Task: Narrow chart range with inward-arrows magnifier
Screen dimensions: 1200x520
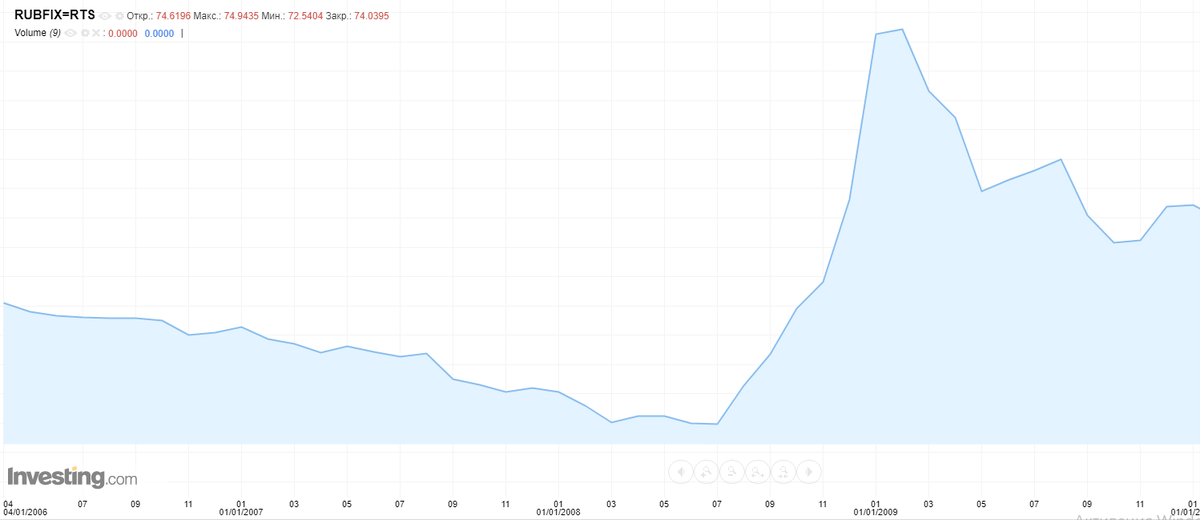Action: pyautogui.click(x=783, y=471)
